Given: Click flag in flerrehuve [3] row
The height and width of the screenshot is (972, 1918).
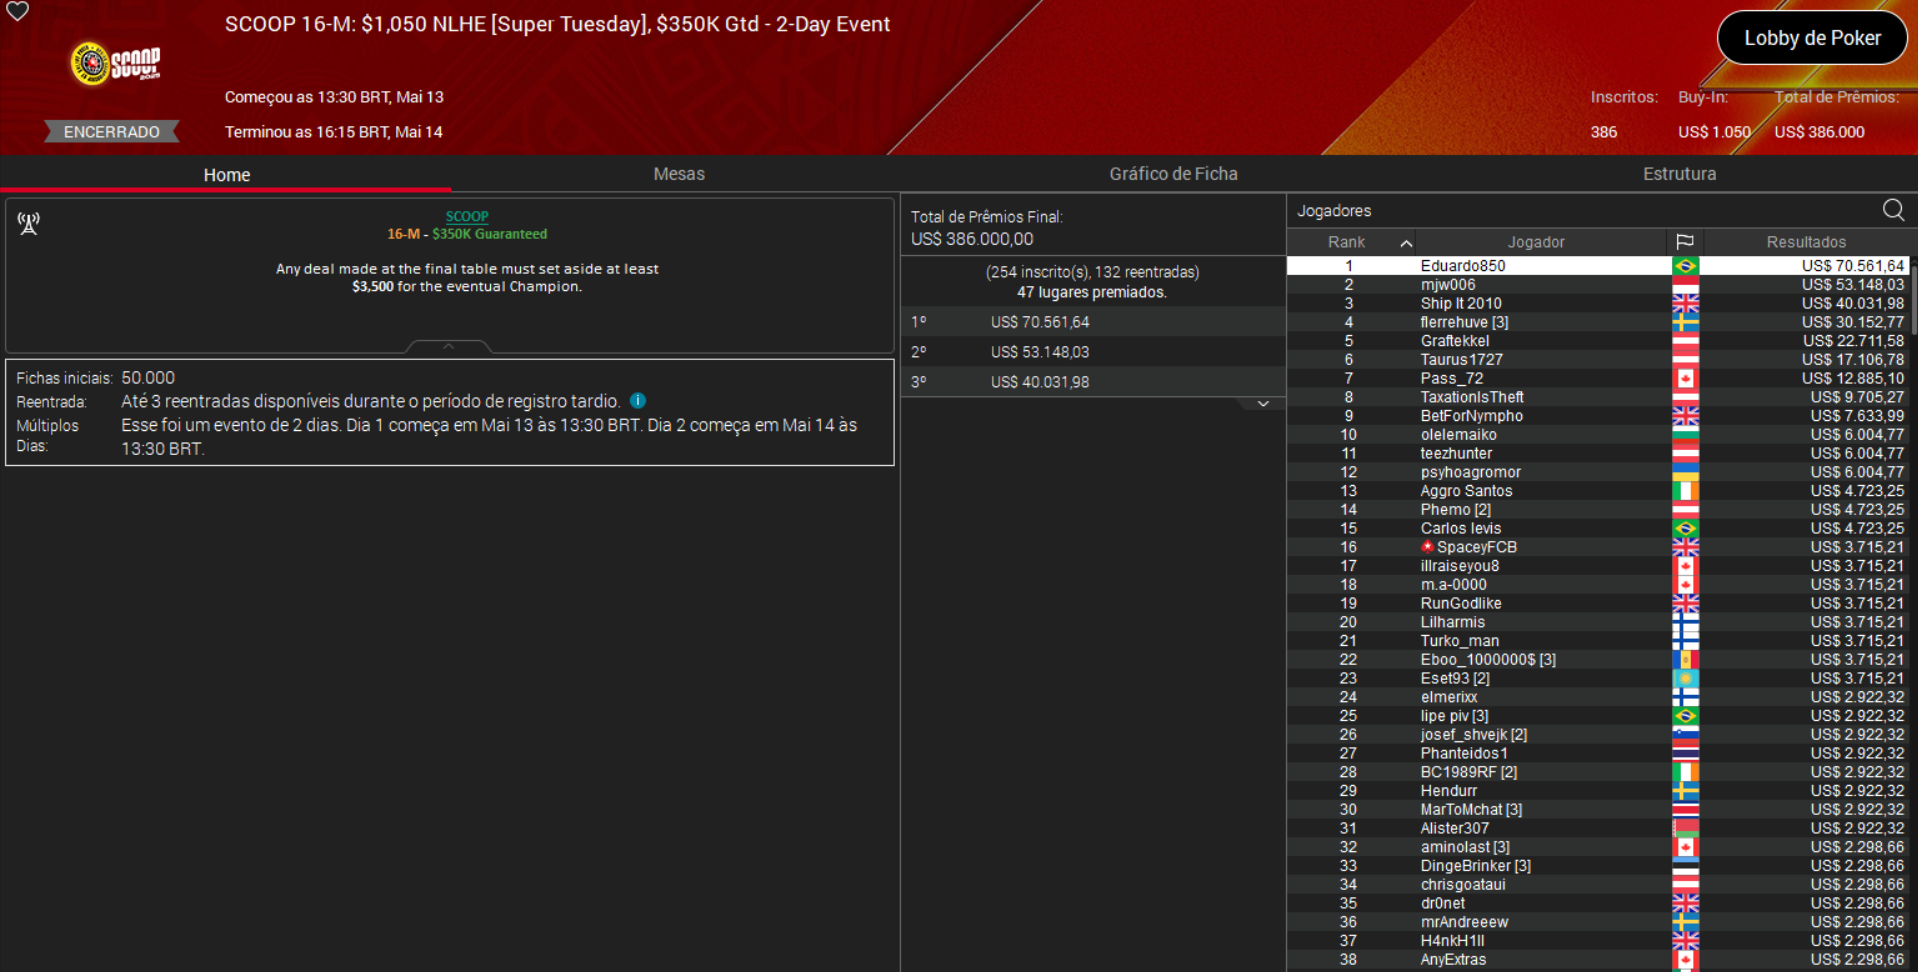Looking at the screenshot, I should tap(1685, 323).
